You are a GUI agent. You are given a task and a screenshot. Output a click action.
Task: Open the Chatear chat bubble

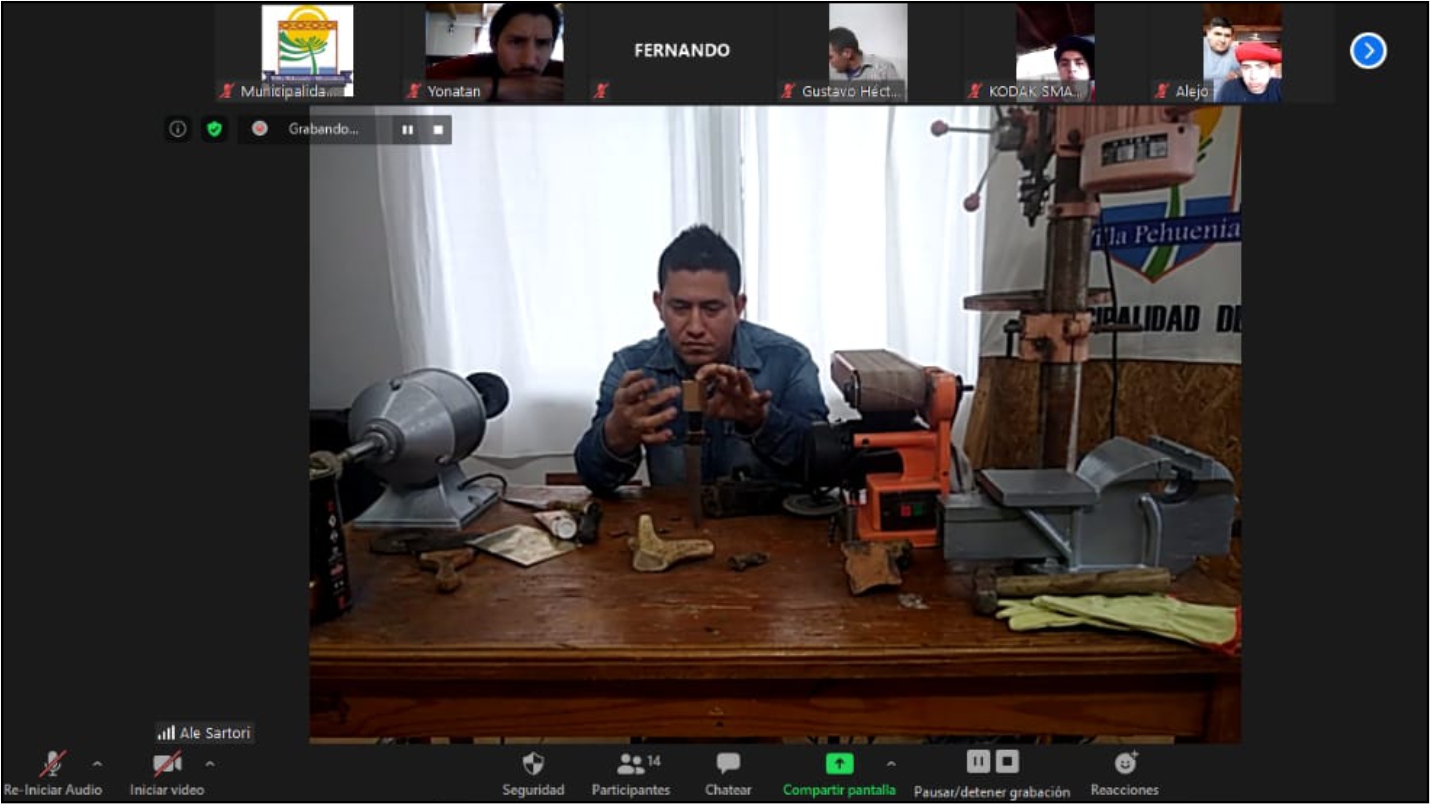(x=728, y=765)
